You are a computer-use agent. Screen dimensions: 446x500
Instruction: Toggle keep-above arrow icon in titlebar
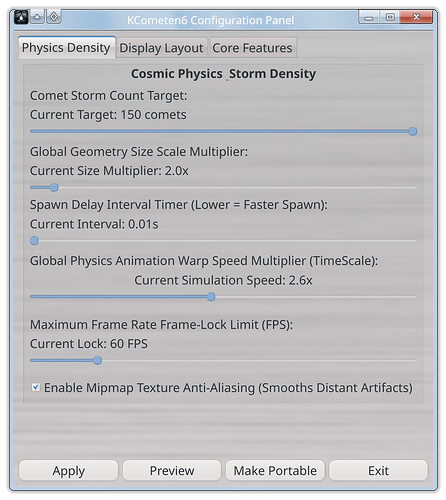coord(37,17)
